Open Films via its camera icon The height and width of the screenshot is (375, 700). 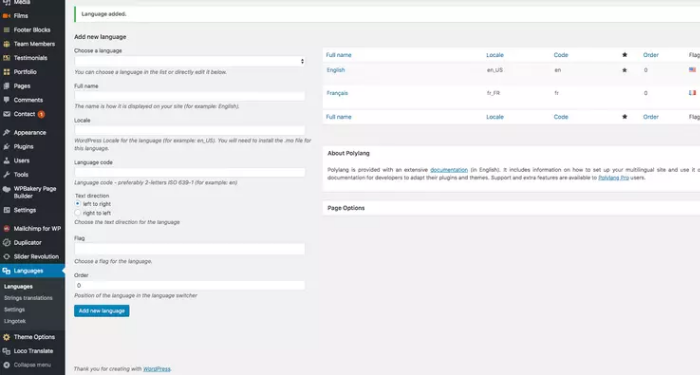[6, 16]
